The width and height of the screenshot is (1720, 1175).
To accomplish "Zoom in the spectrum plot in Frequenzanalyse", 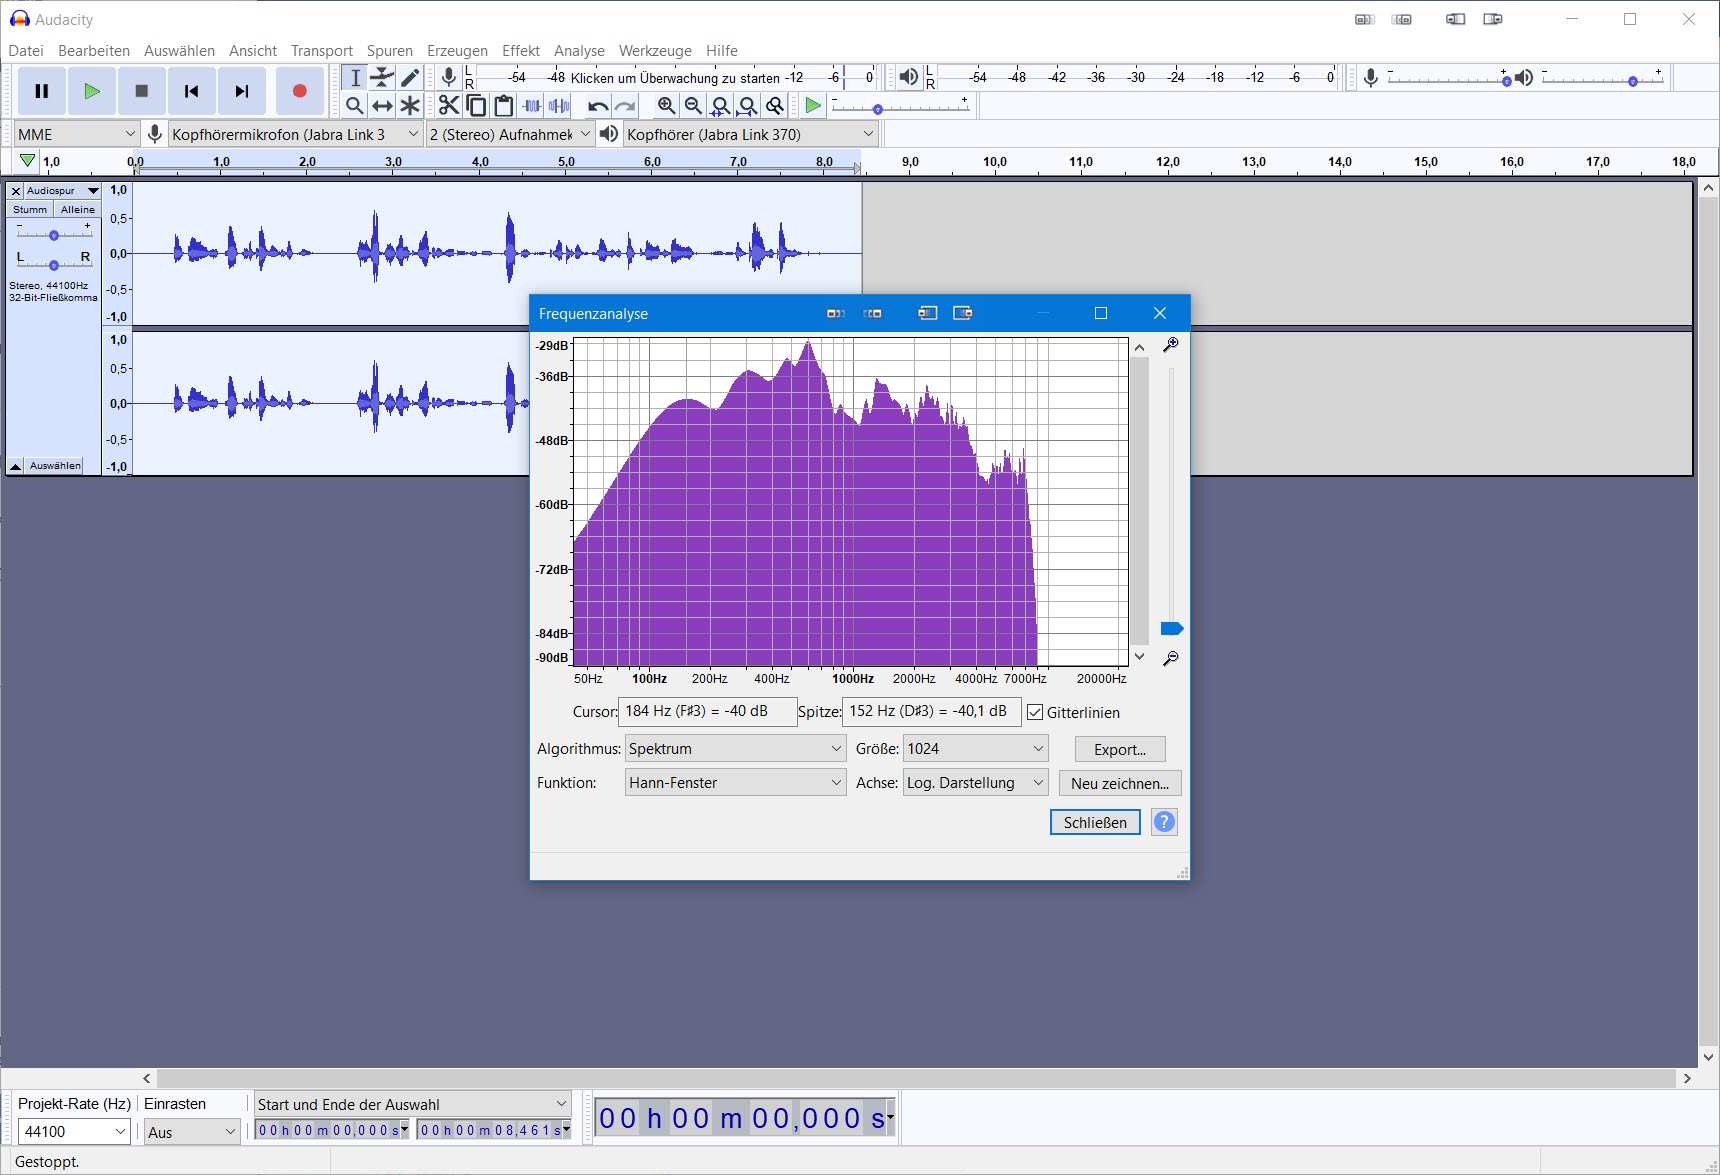I will (x=1170, y=345).
